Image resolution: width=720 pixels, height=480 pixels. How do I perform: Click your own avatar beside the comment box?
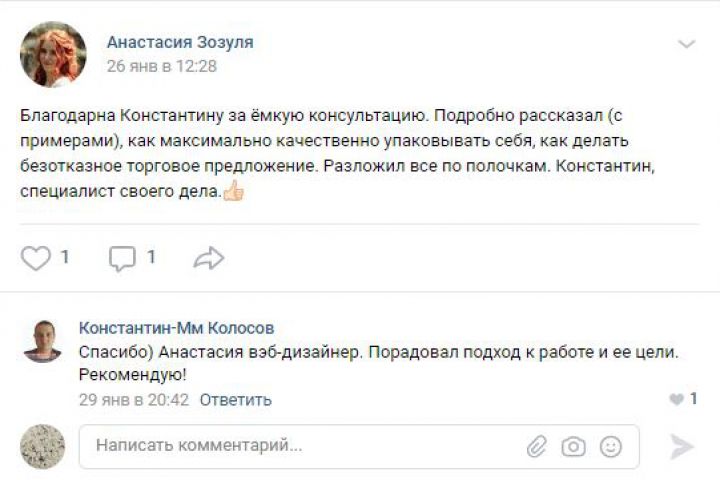point(42,446)
